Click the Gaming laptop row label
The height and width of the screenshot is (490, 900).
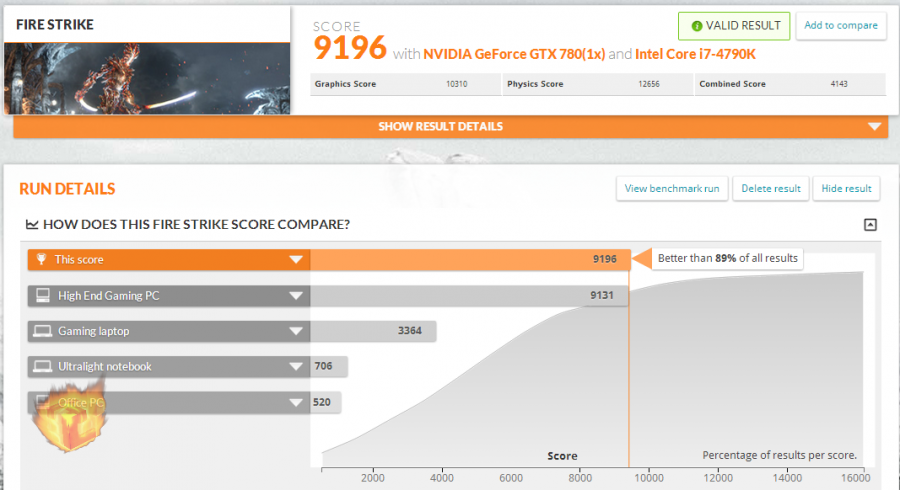point(94,331)
